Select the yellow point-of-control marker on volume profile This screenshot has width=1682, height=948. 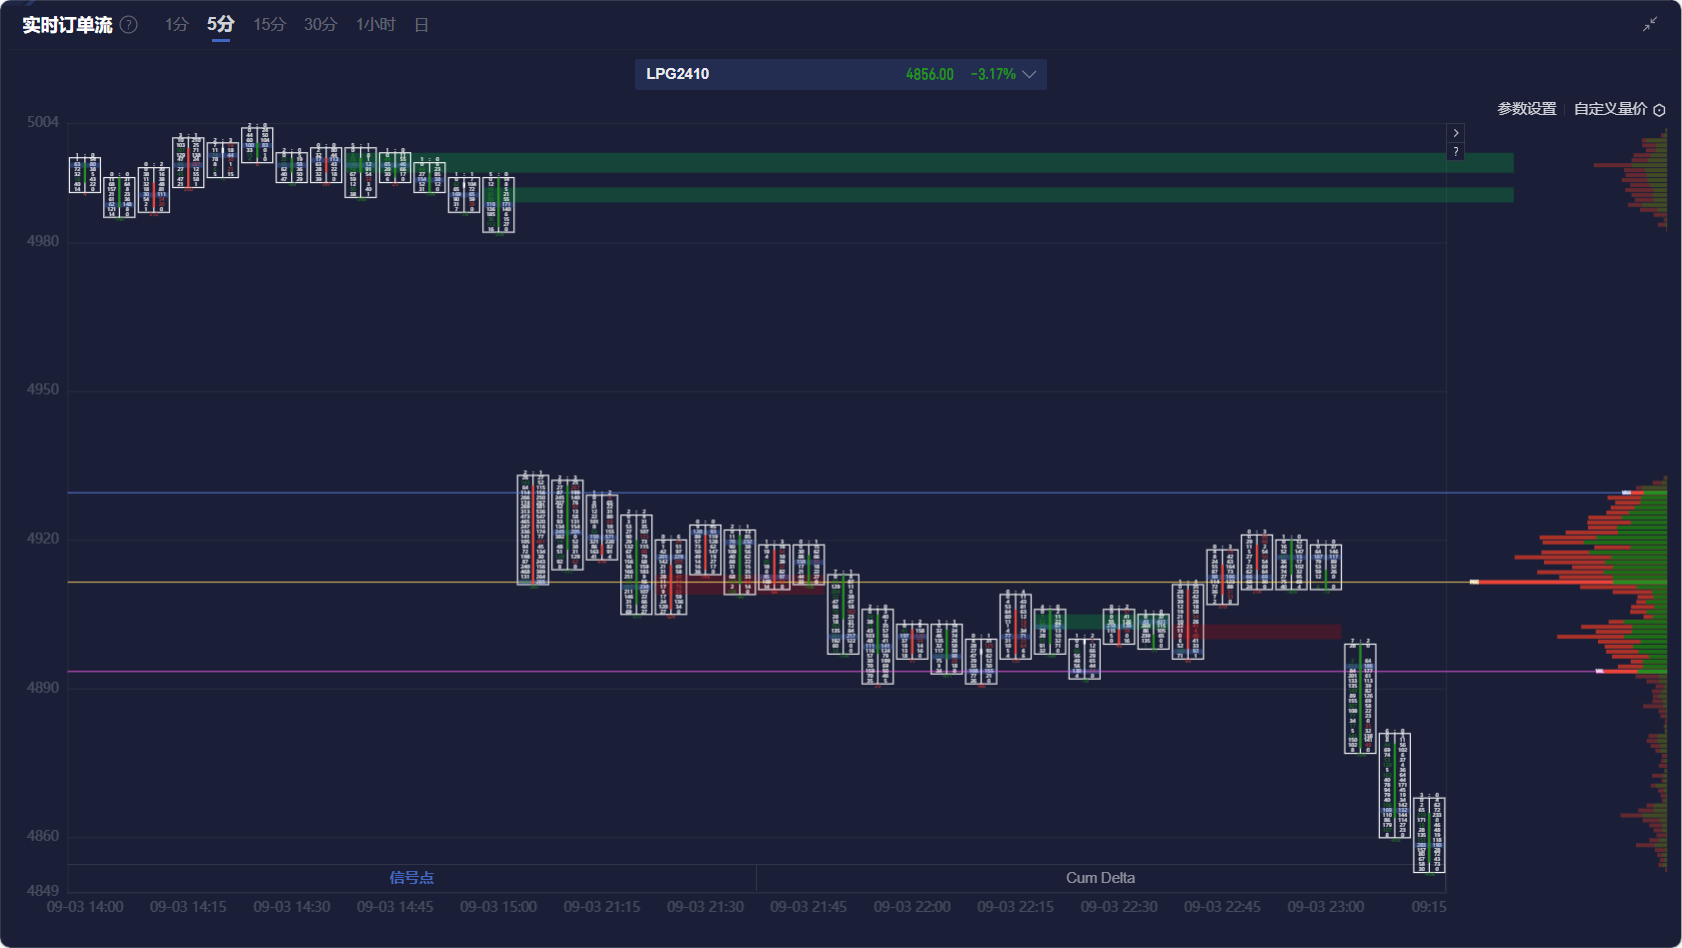pos(1474,582)
